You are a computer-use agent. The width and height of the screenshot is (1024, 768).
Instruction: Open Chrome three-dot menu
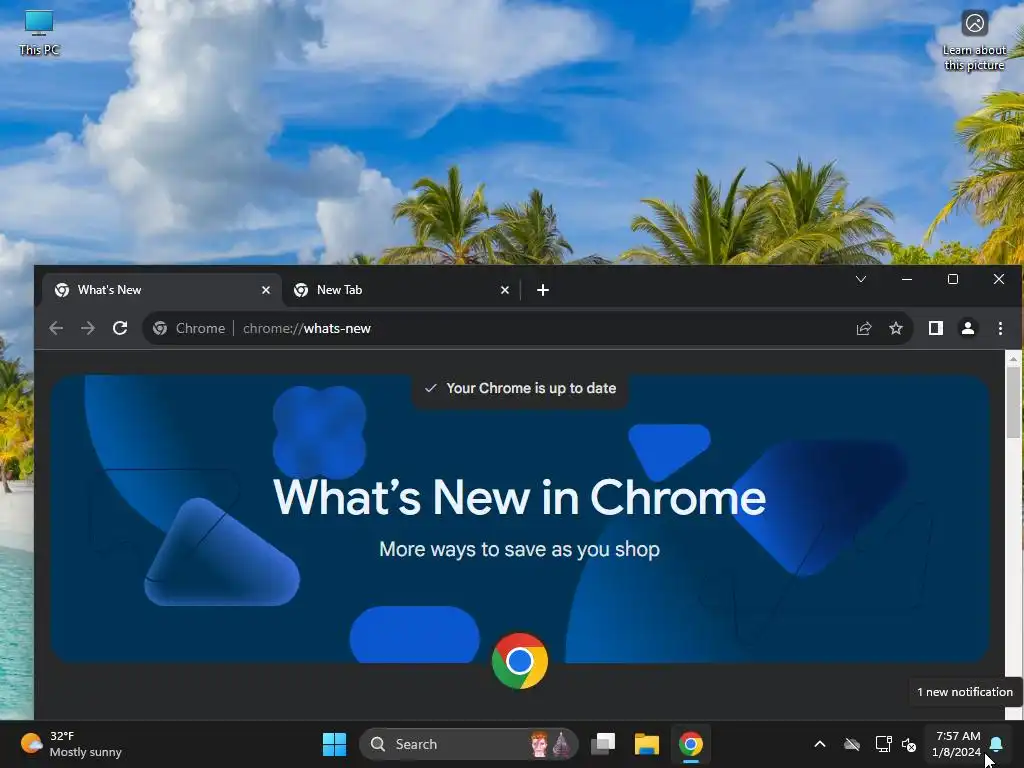point(1000,328)
